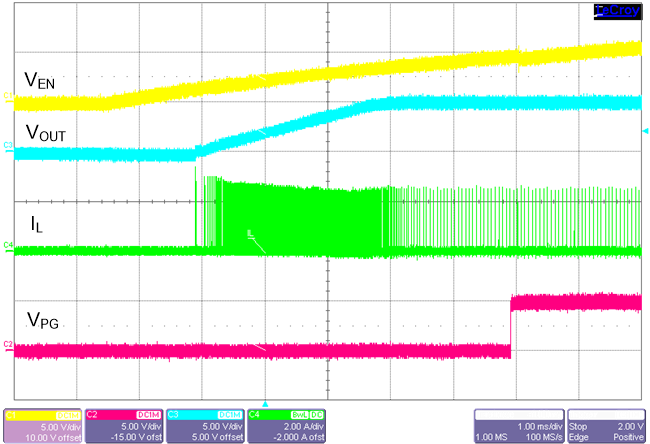The width and height of the screenshot is (650, 444).
Task: Click the LeCroy logo in top-right corner
Action: [x=616, y=10]
